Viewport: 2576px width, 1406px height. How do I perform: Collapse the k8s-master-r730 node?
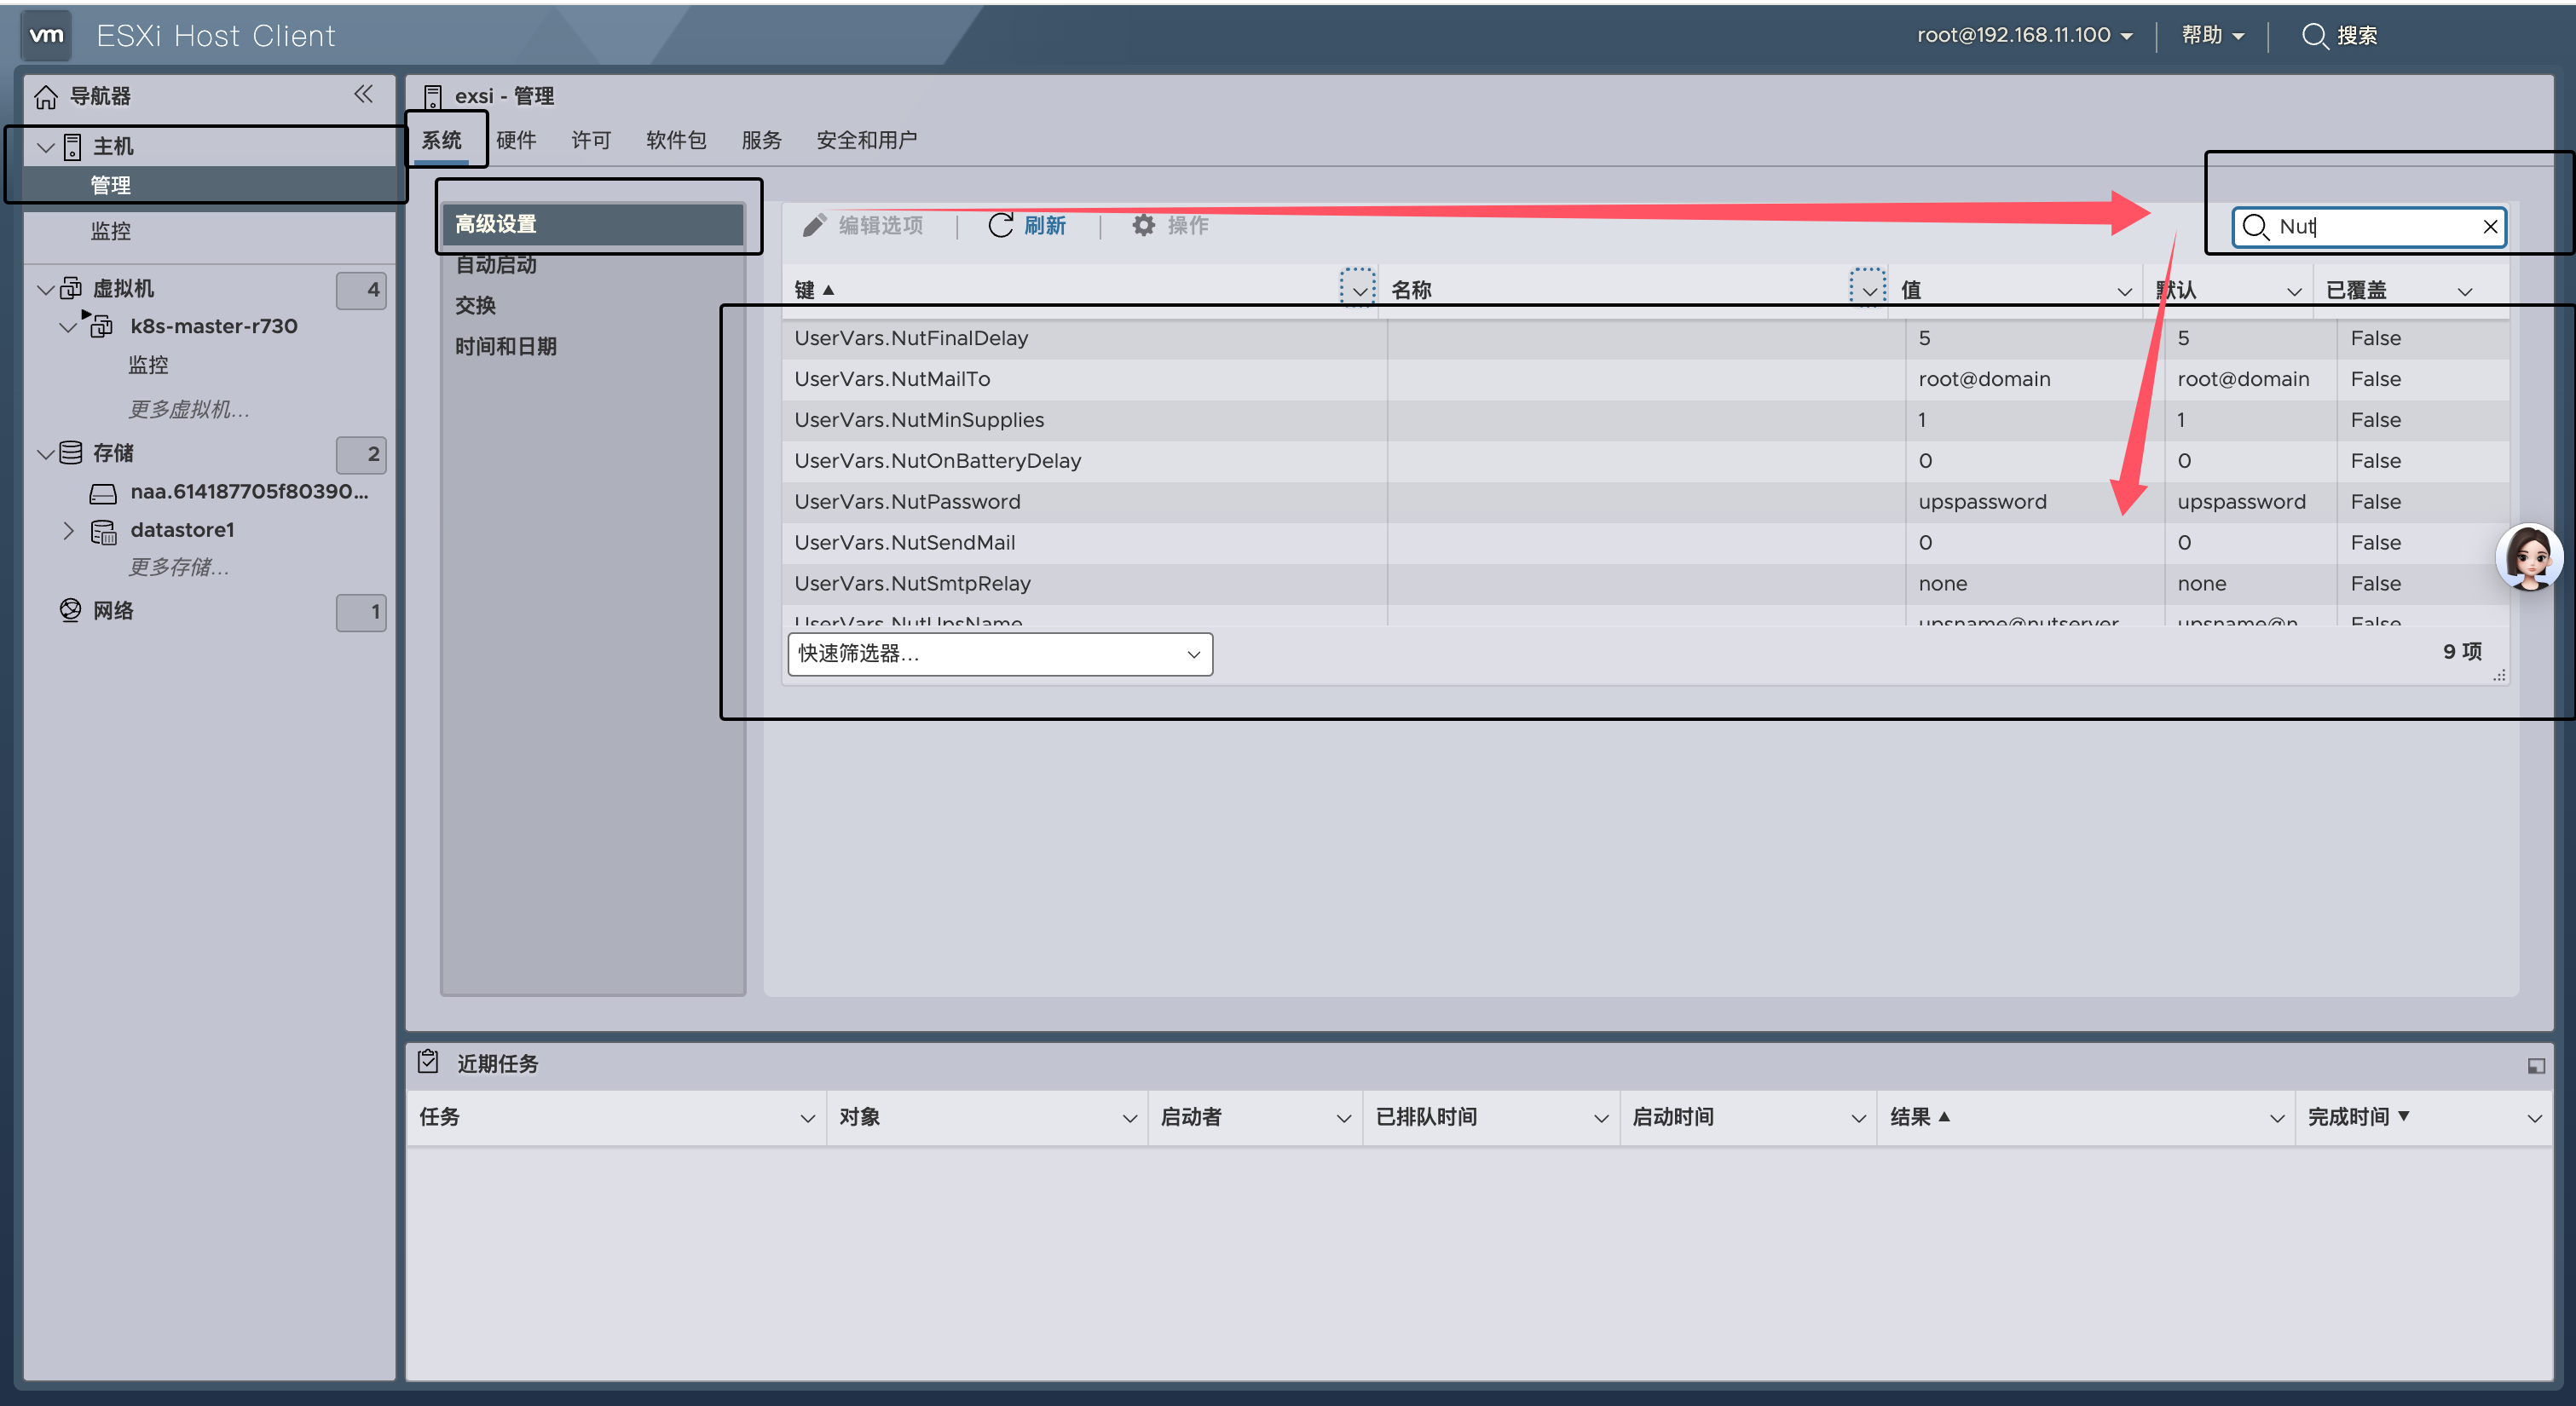point(68,327)
